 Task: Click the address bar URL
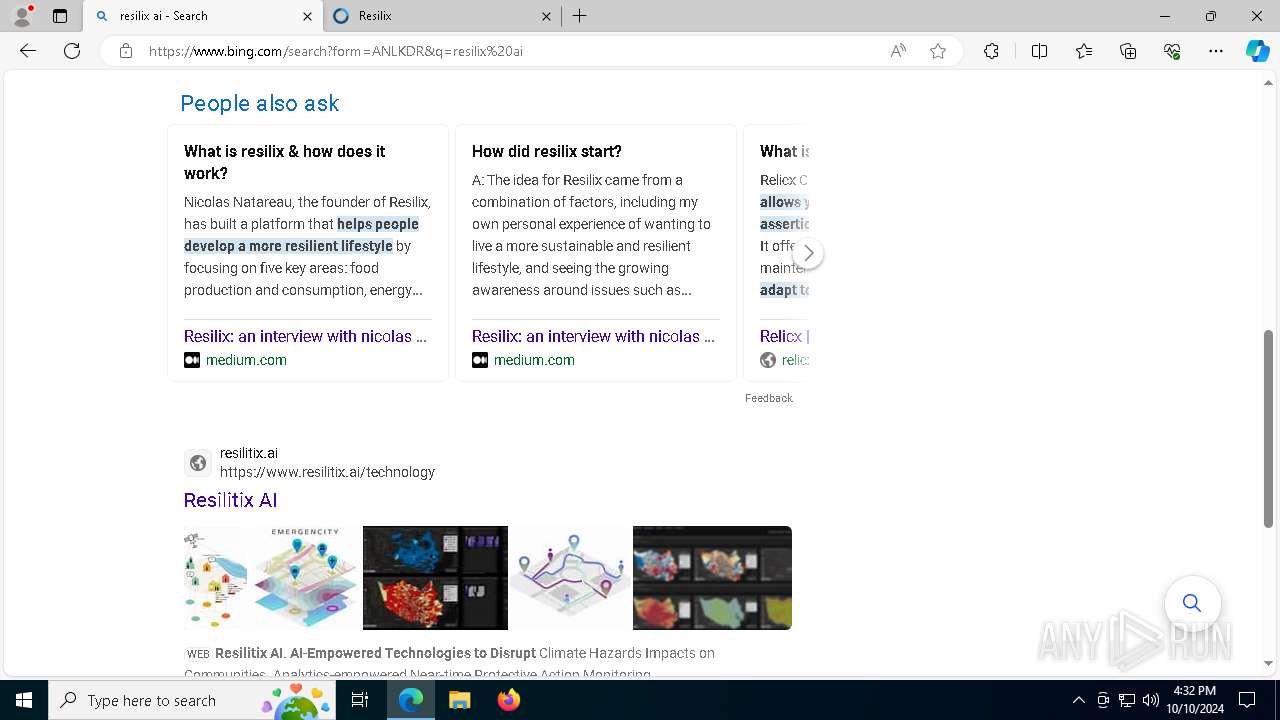point(336,51)
